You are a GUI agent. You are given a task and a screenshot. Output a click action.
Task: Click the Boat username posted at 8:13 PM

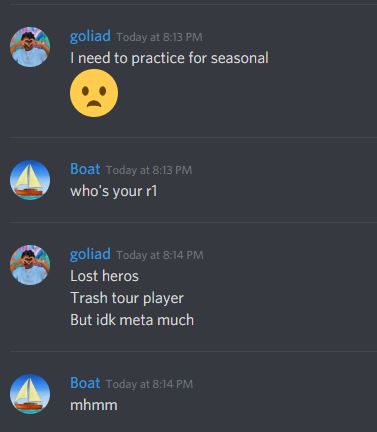click(x=85, y=169)
